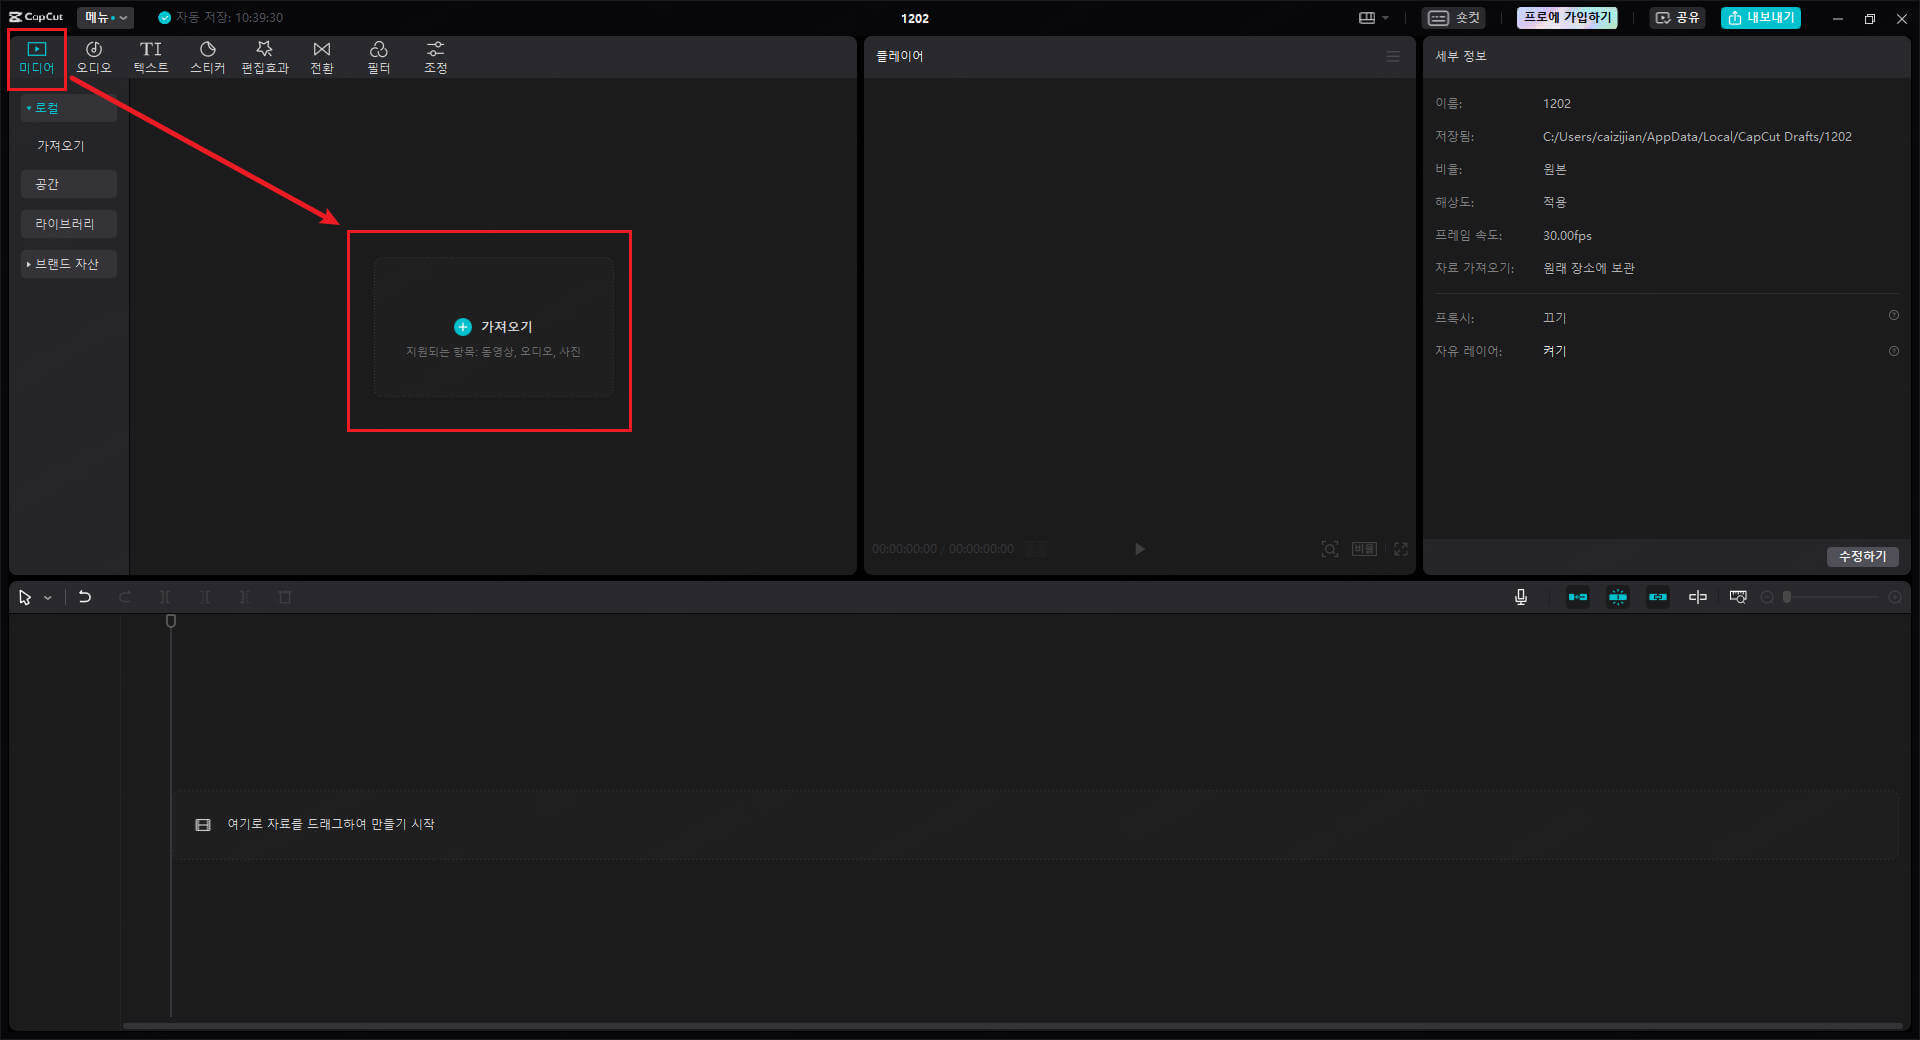Open the 메뉴 dropdown menu
This screenshot has width=1920, height=1040.
[105, 18]
